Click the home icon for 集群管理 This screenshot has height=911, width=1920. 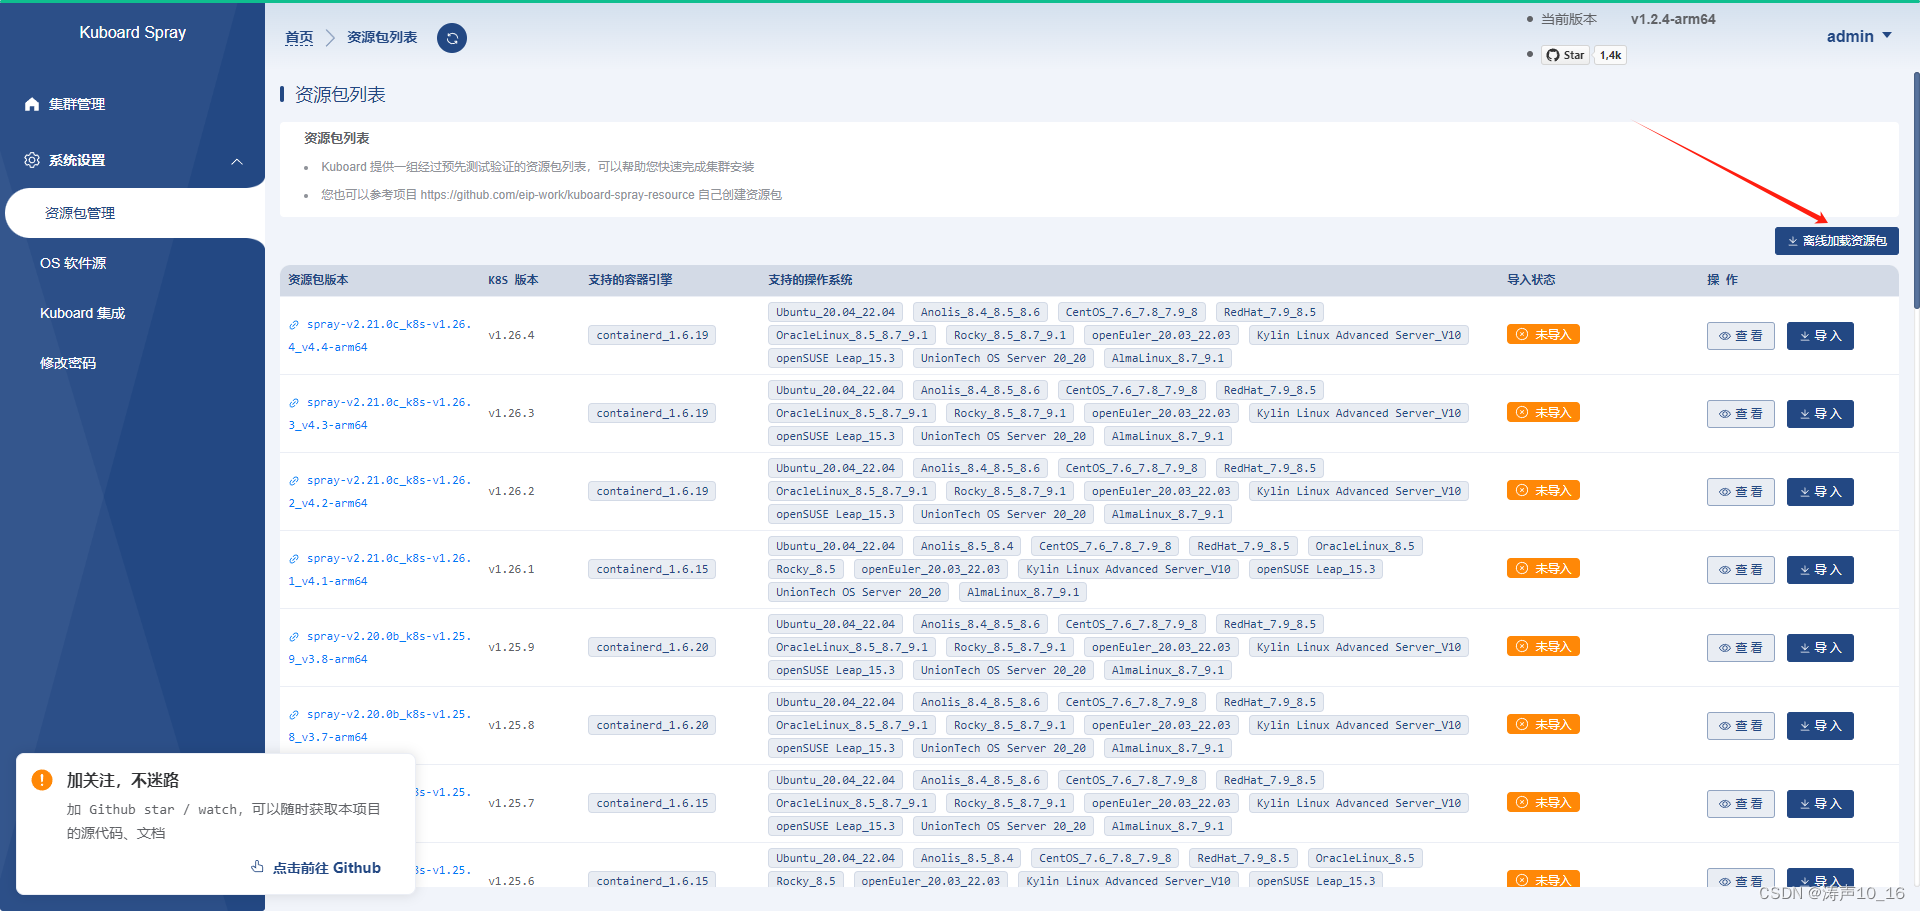pos(32,104)
